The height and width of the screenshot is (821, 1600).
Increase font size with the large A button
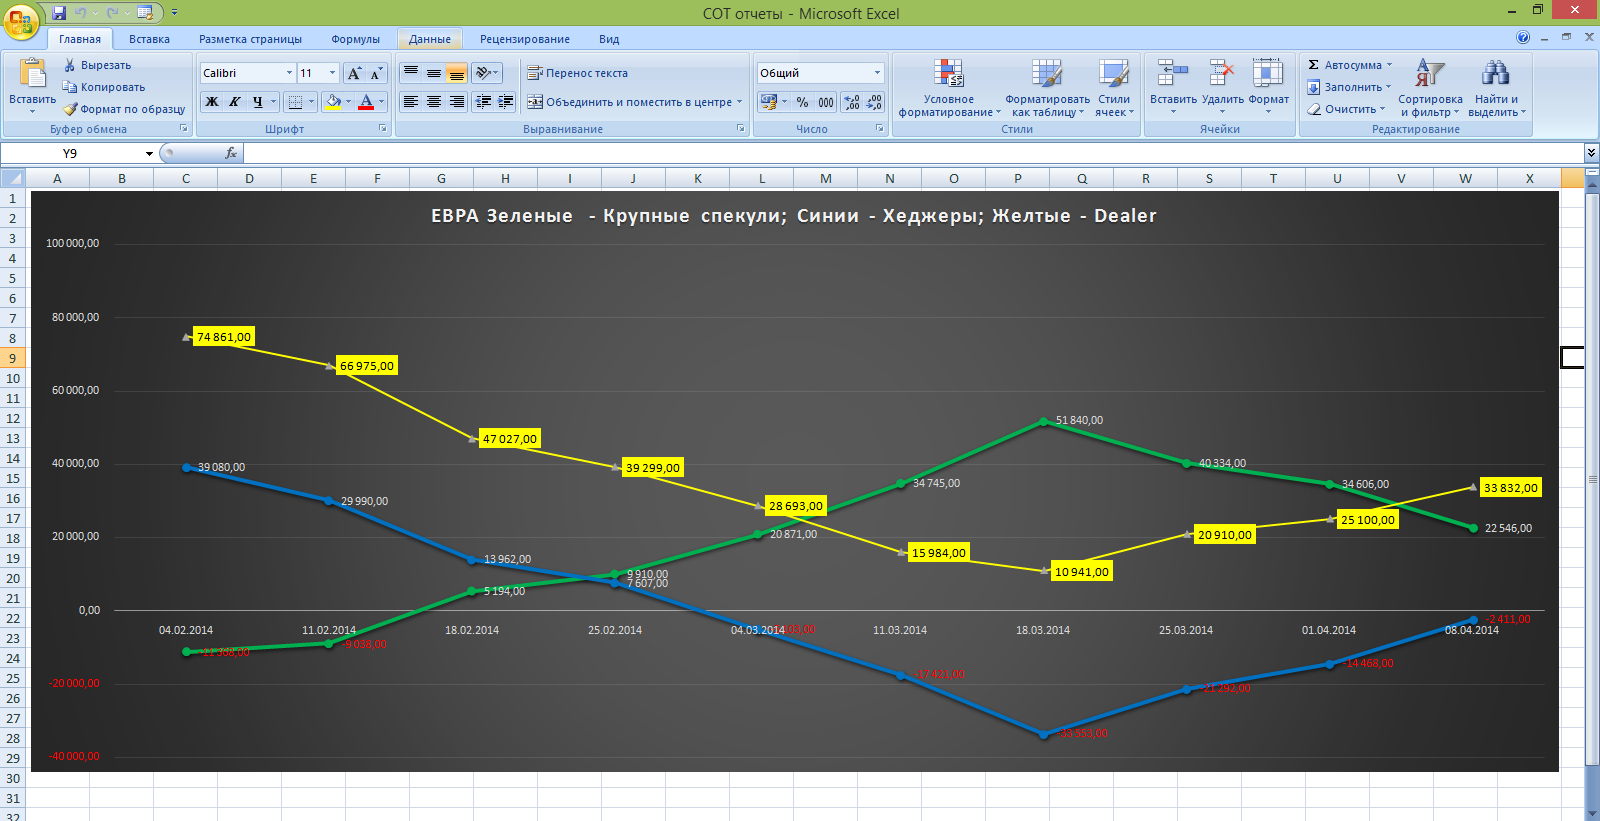(x=354, y=73)
